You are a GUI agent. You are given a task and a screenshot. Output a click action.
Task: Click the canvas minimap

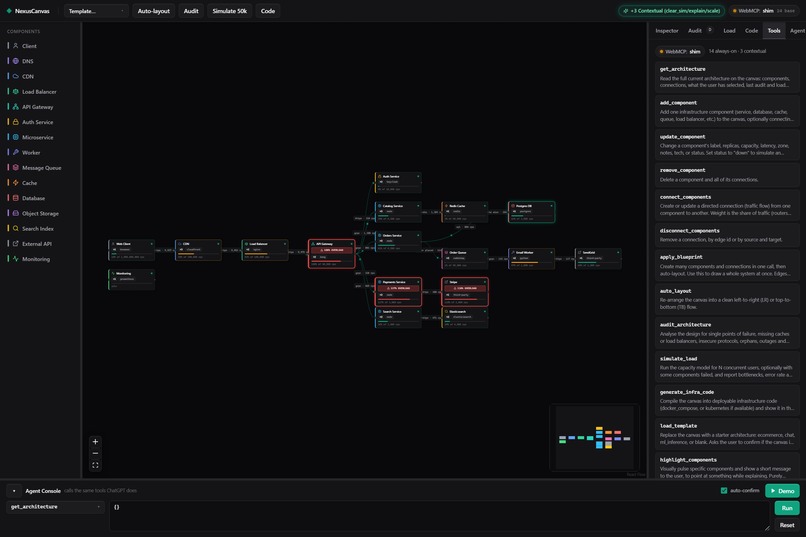(x=594, y=437)
